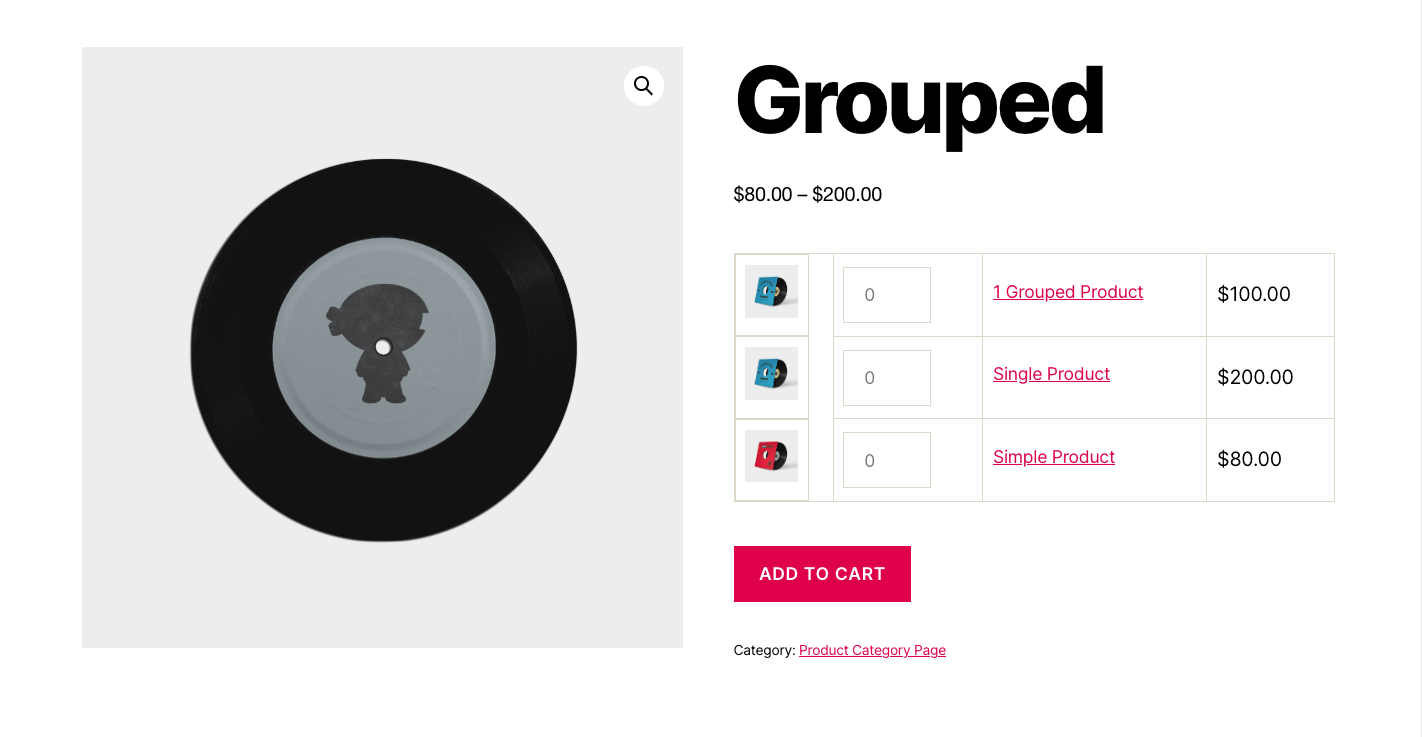This screenshot has width=1422, height=737.
Task: Click the magnifier zoom icon on product image
Action: tap(643, 86)
